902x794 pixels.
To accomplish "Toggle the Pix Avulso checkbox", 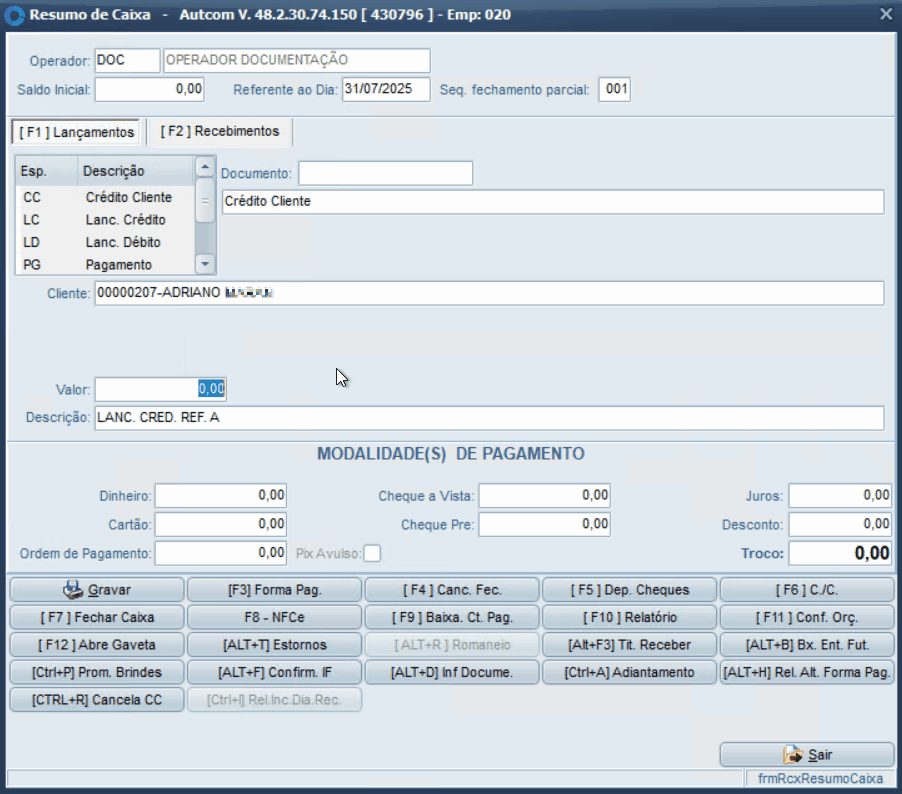I will pos(372,553).
